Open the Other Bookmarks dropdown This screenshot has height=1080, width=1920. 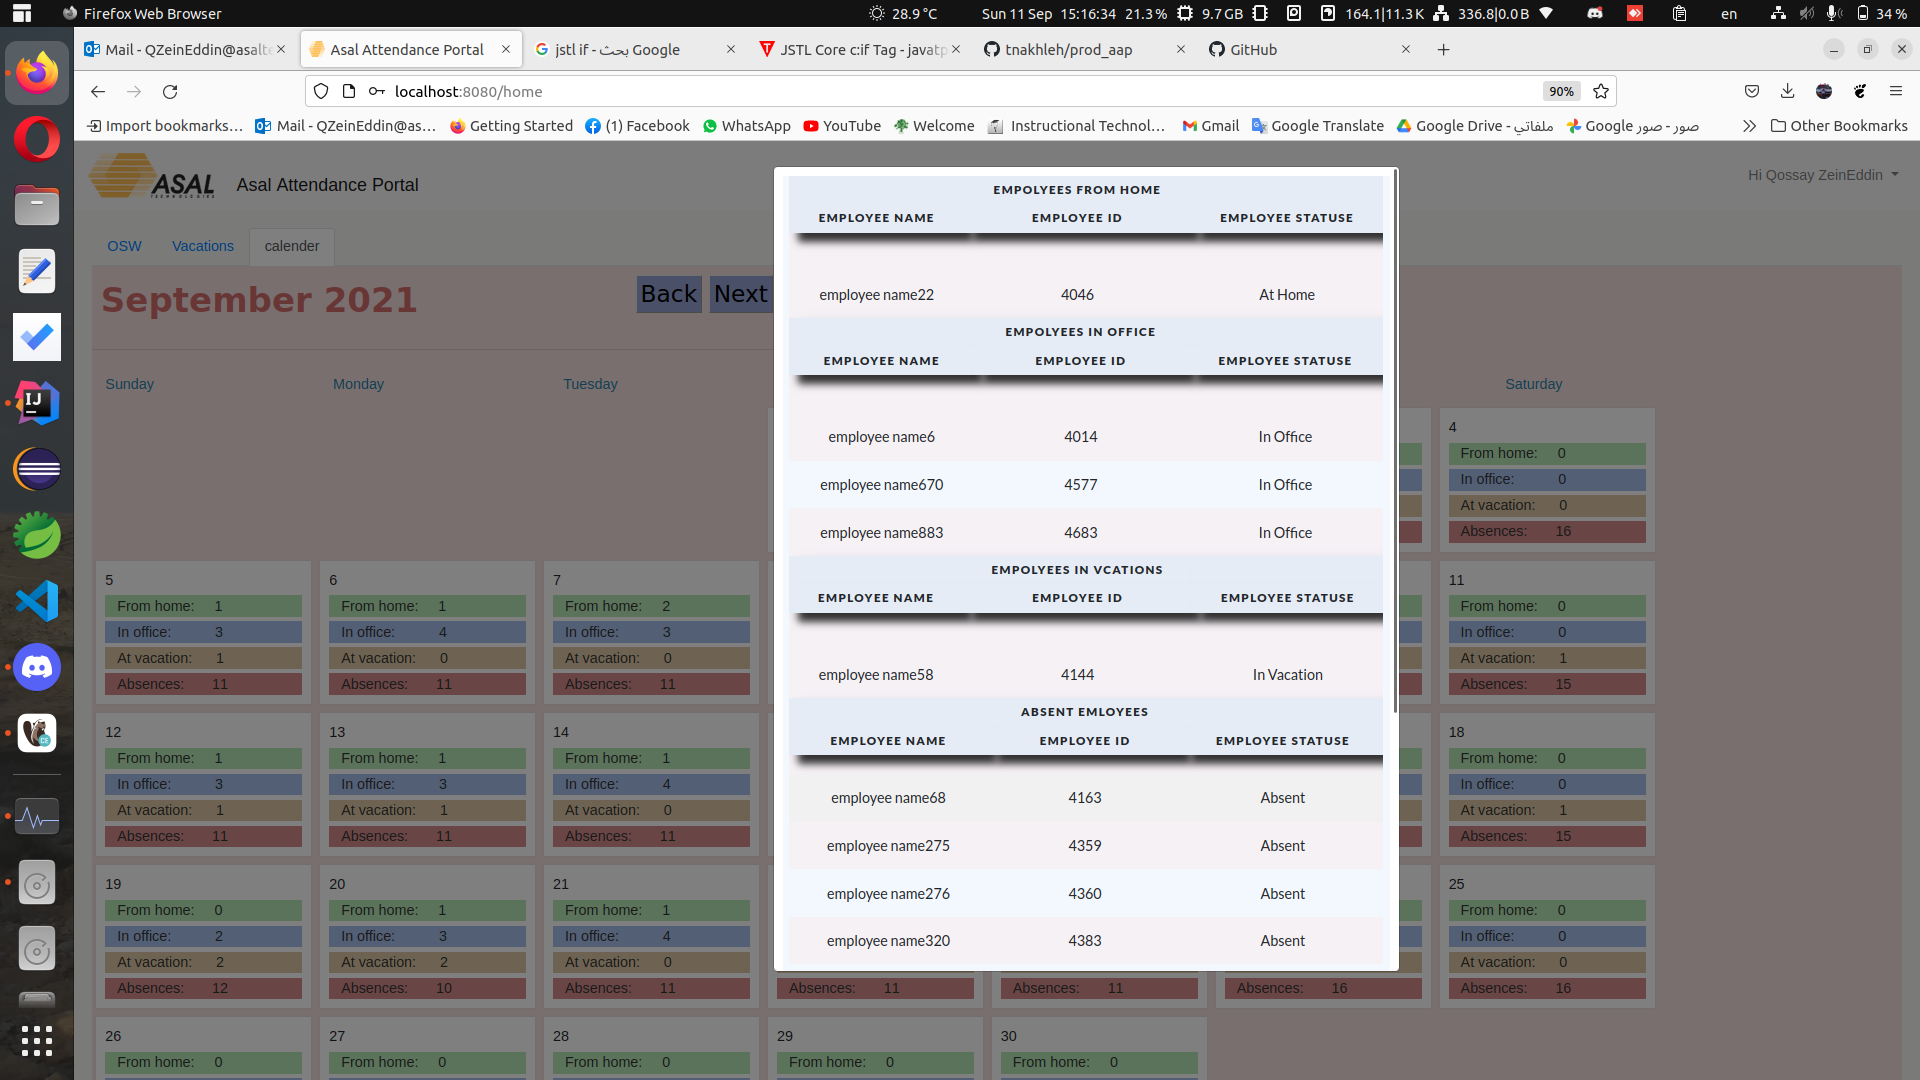click(x=1839, y=126)
